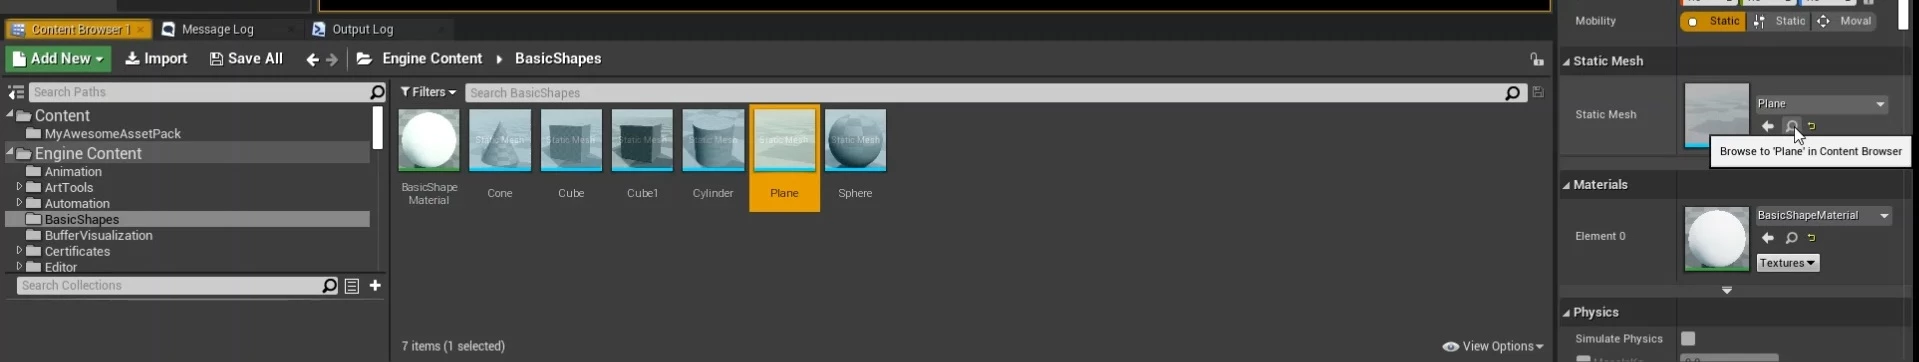
Task: Open the Filters dropdown
Action: point(428,92)
